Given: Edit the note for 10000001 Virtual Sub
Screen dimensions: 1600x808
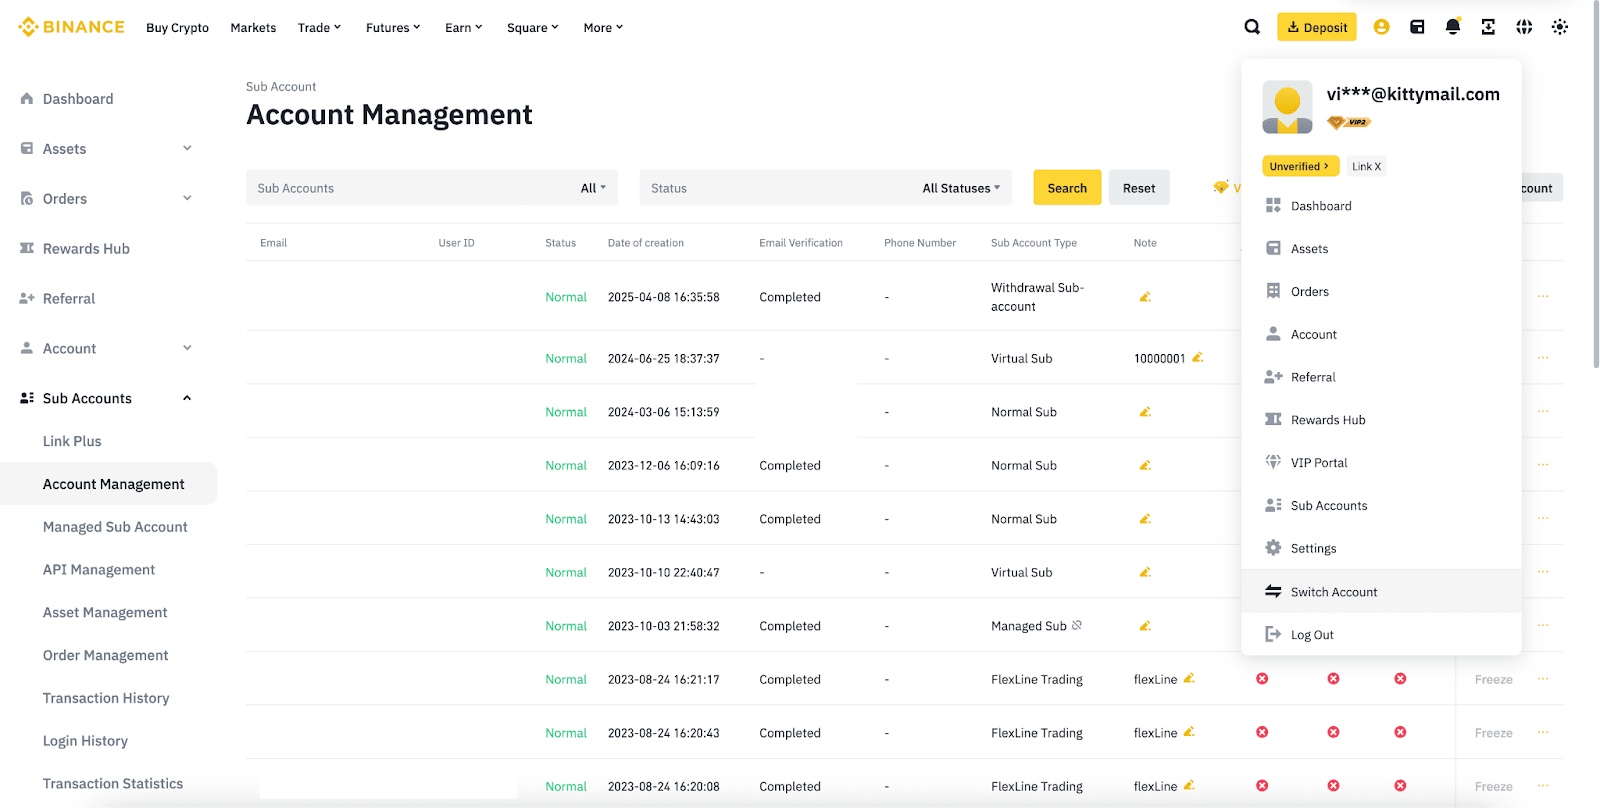Looking at the screenshot, I should coord(1197,358).
